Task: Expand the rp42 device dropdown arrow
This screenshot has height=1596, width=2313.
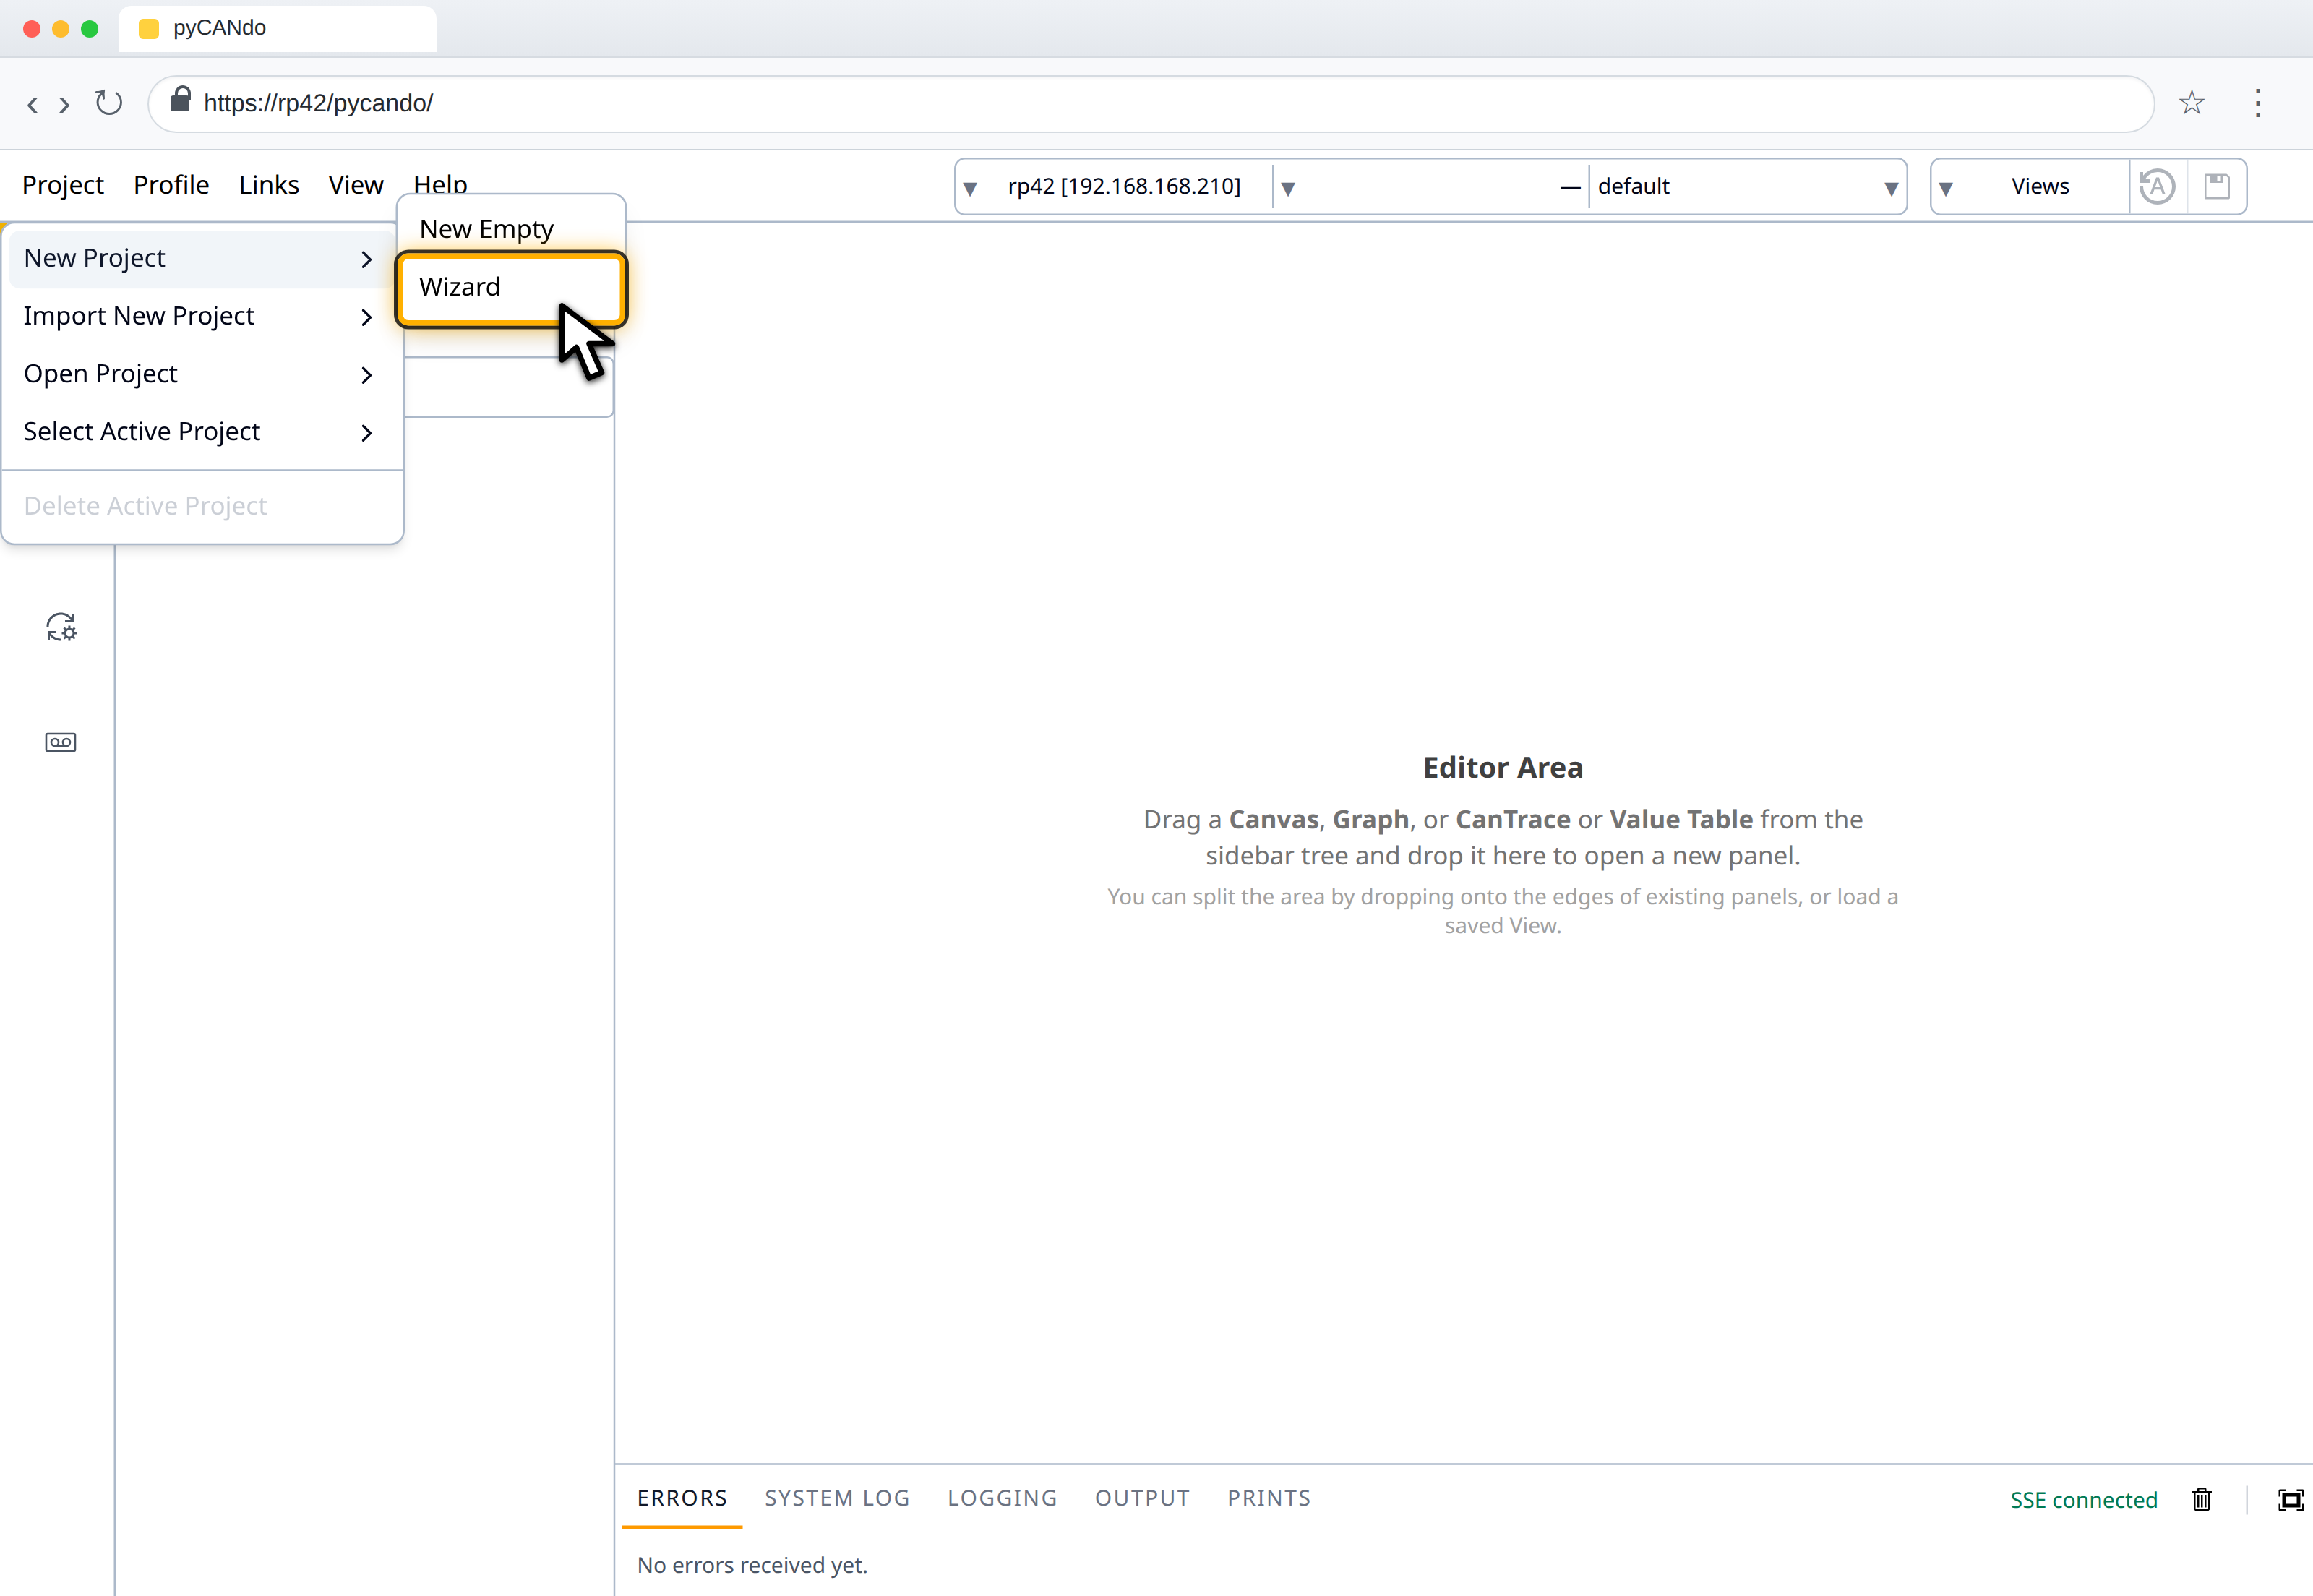Action: (x=970, y=188)
